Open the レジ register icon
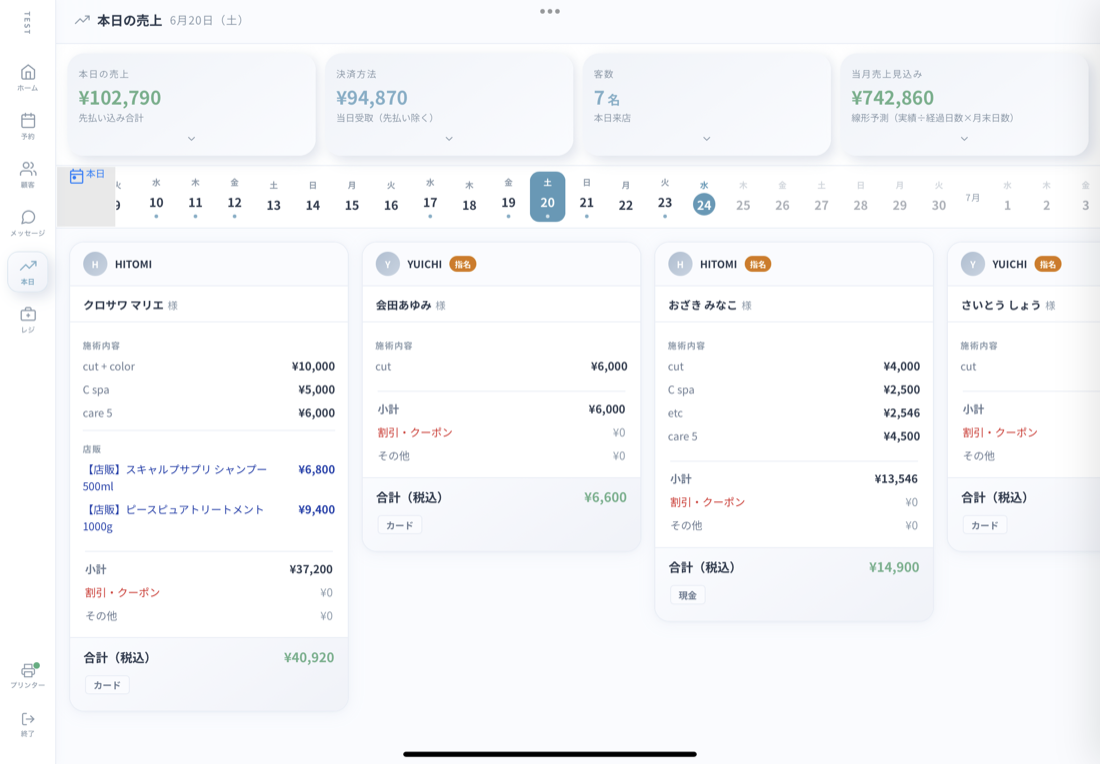Viewport: 1100px width, 764px height. tap(27, 319)
